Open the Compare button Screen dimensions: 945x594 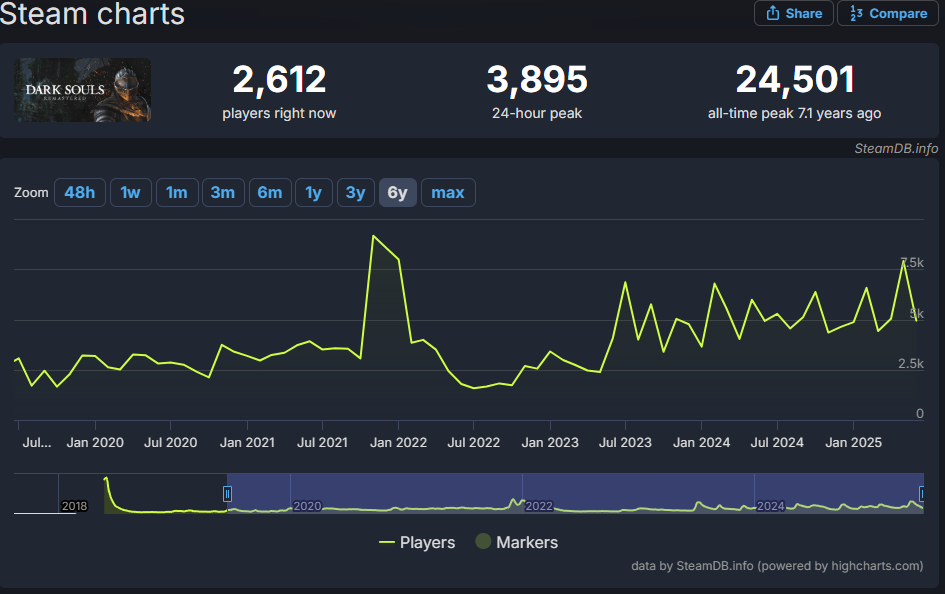pyautogui.click(x=888, y=13)
